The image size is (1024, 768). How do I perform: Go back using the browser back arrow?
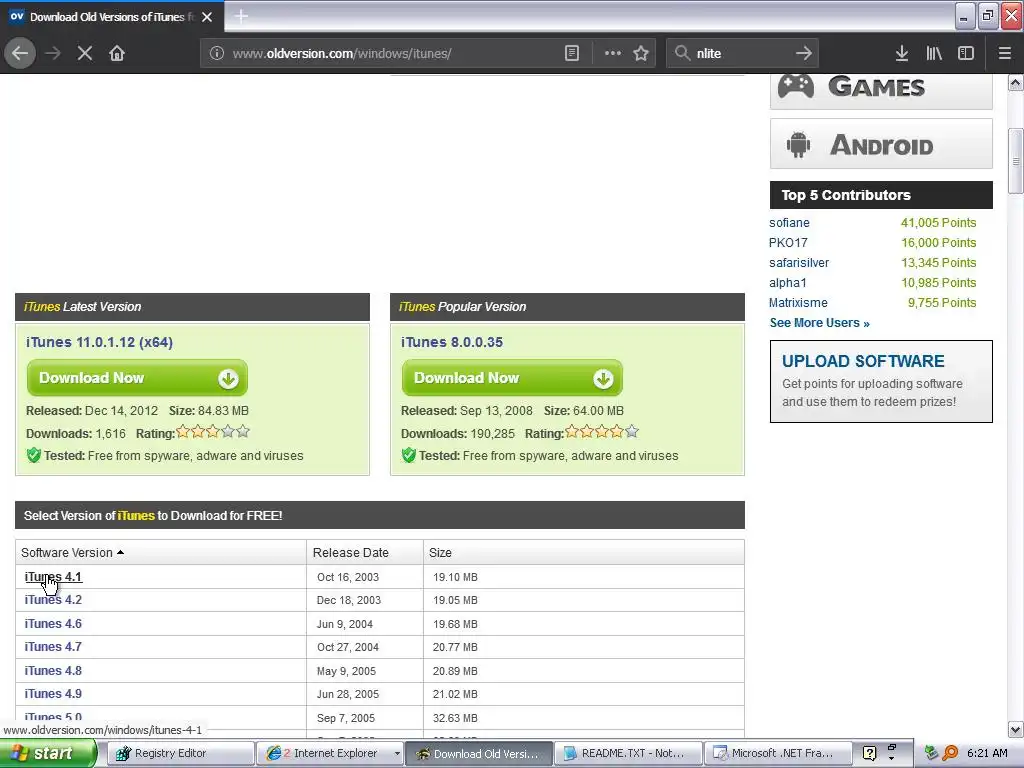20,53
